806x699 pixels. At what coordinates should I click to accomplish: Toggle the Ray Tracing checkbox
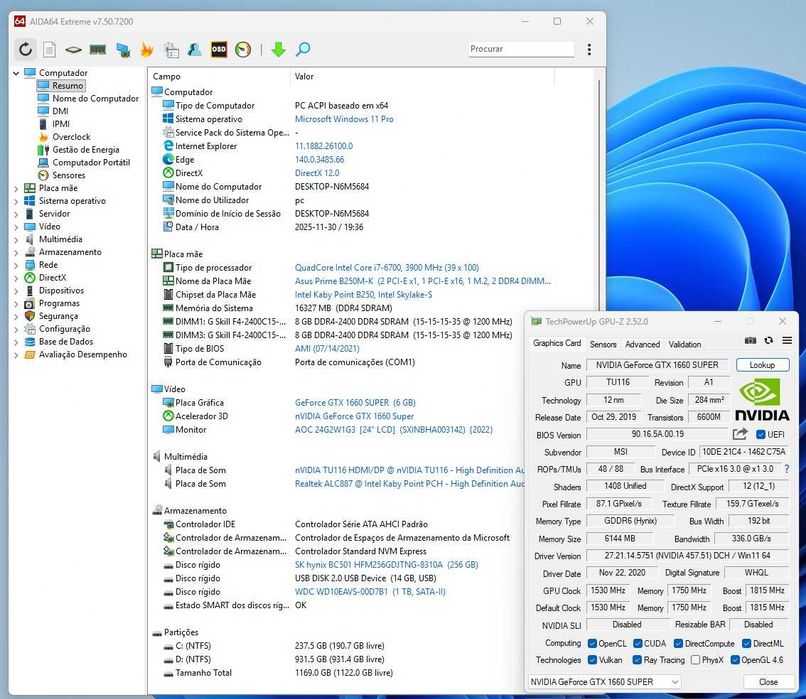(637, 659)
